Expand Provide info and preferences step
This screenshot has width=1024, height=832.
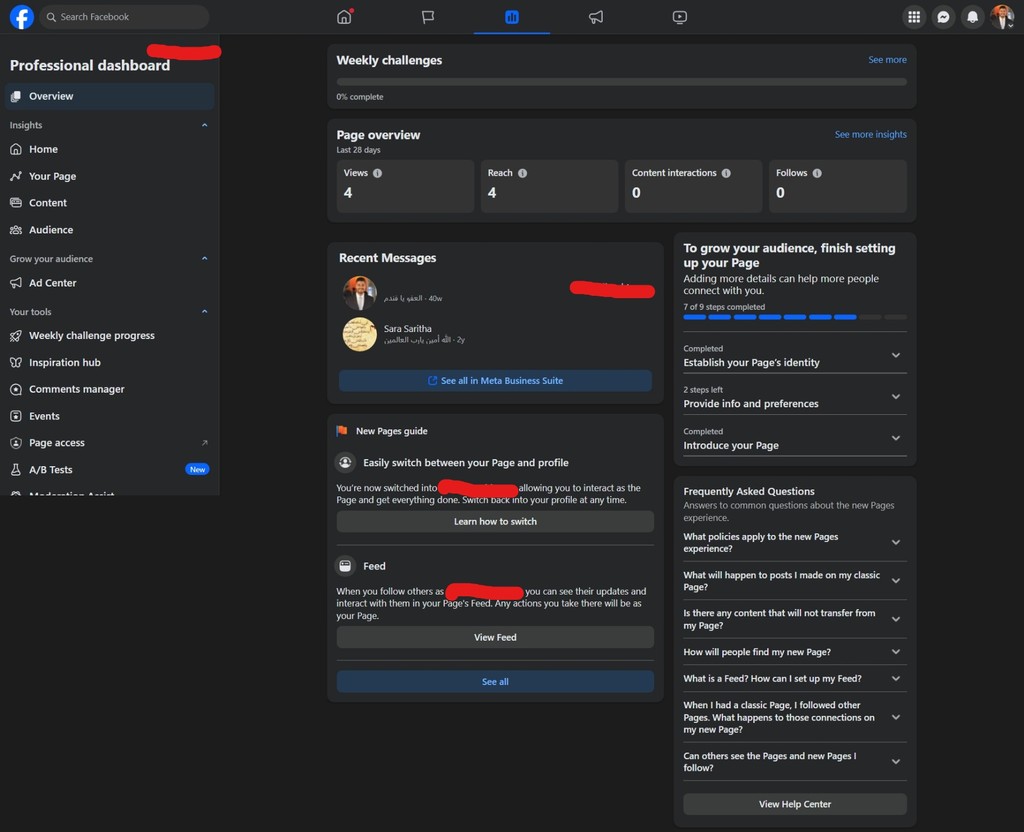pyautogui.click(x=895, y=397)
